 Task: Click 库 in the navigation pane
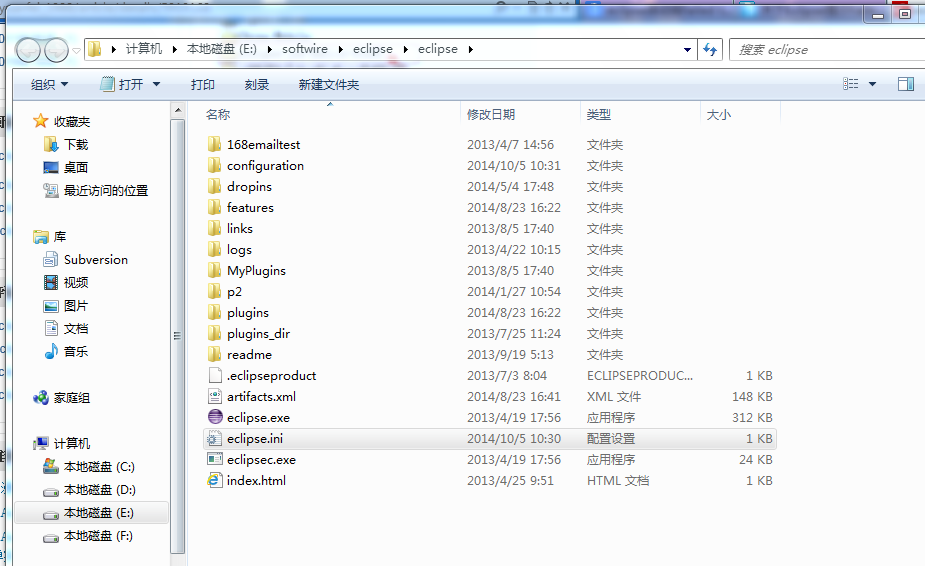click(x=60, y=237)
